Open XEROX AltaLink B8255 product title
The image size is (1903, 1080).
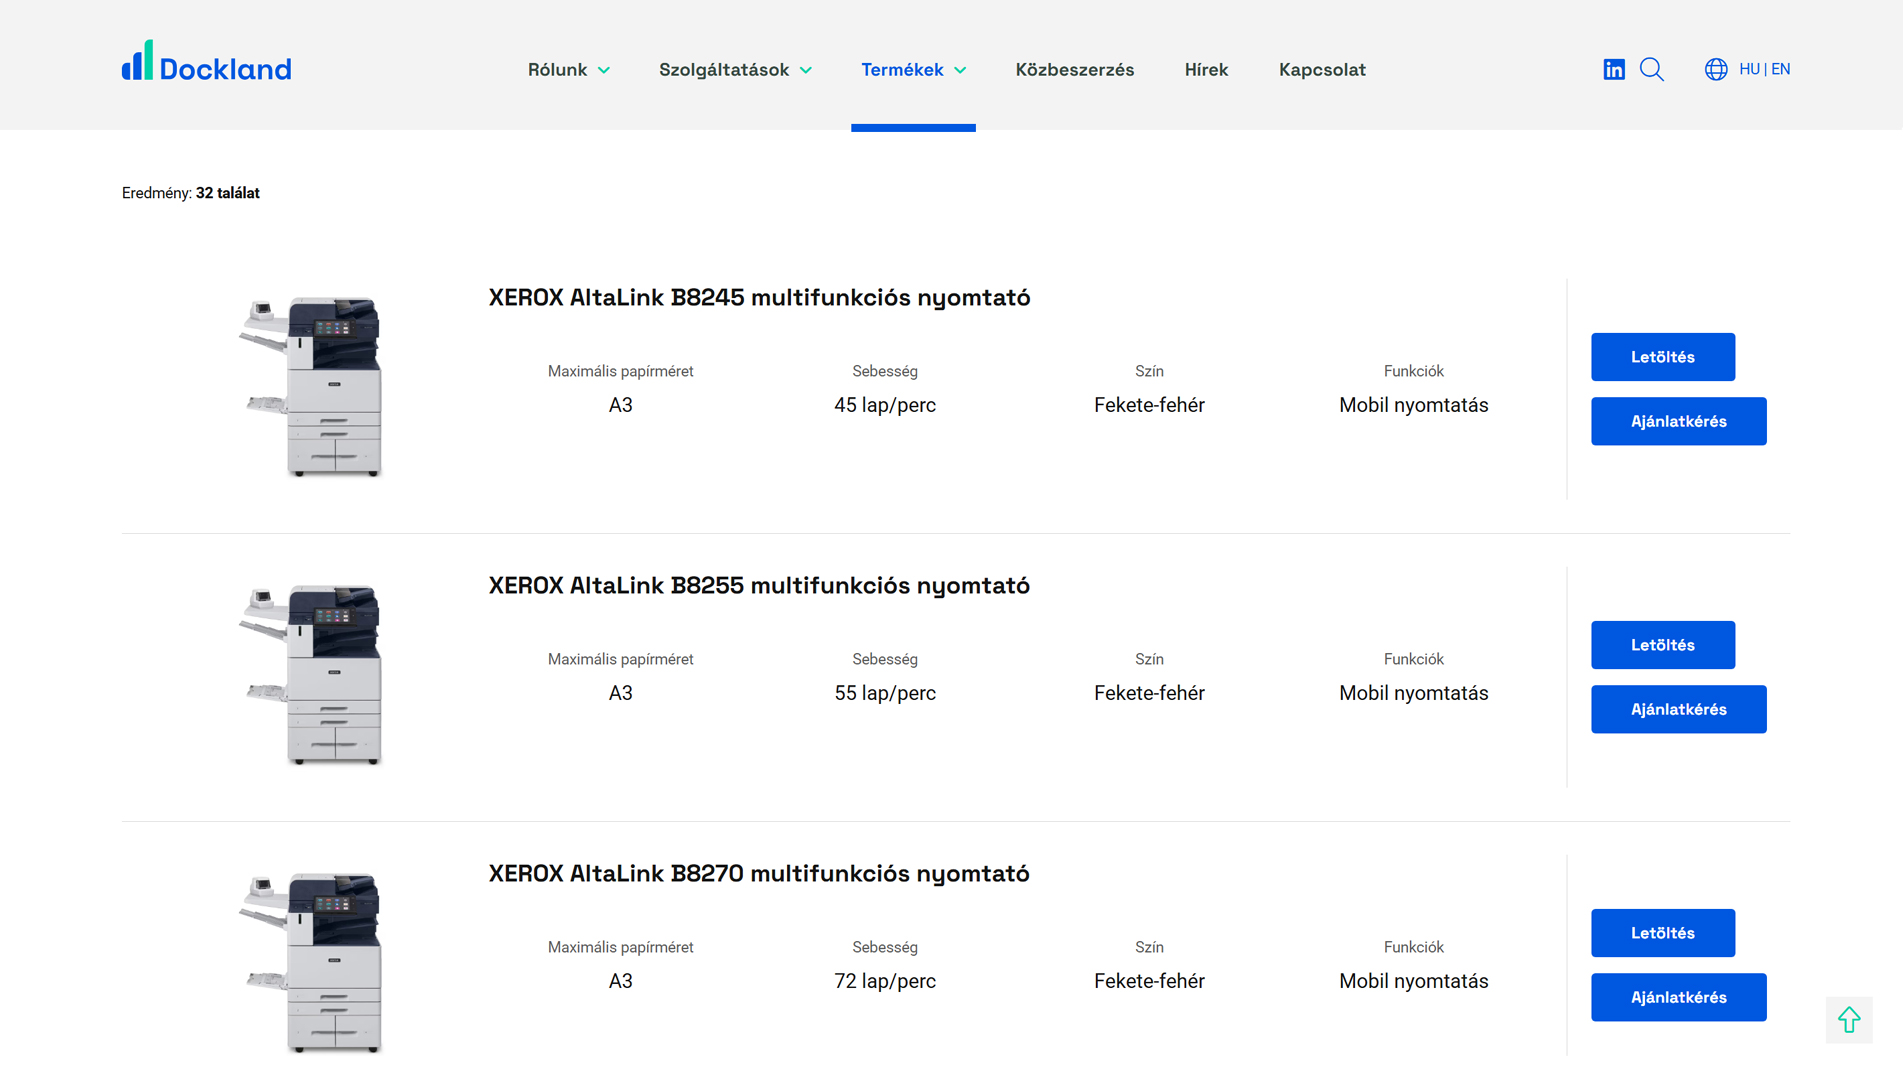(759, 586)
